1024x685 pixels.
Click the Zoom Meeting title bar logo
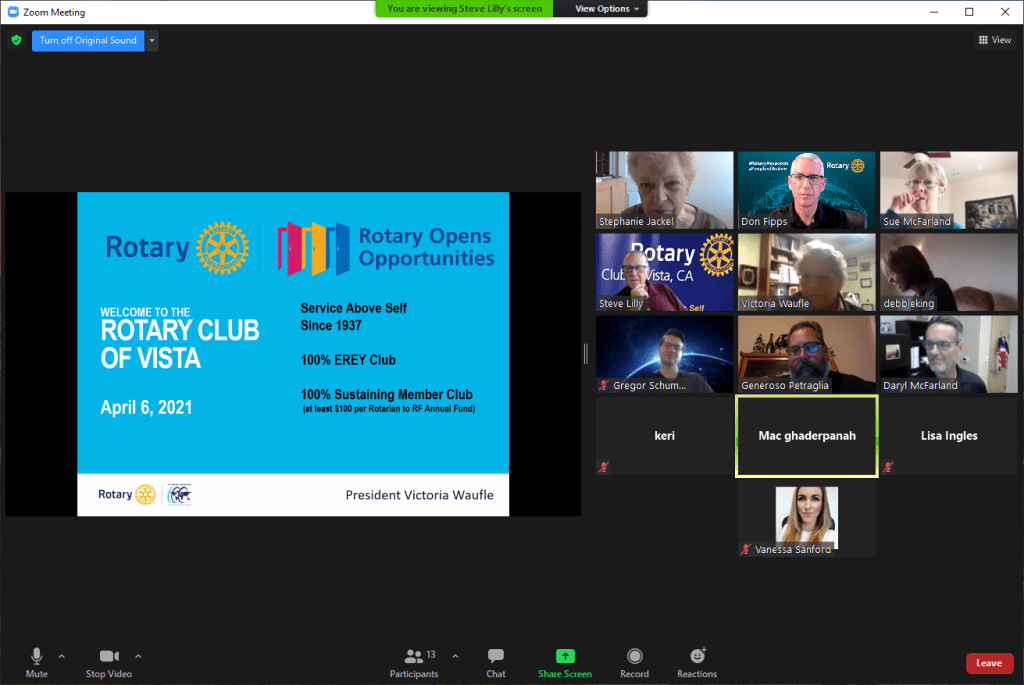12,12
